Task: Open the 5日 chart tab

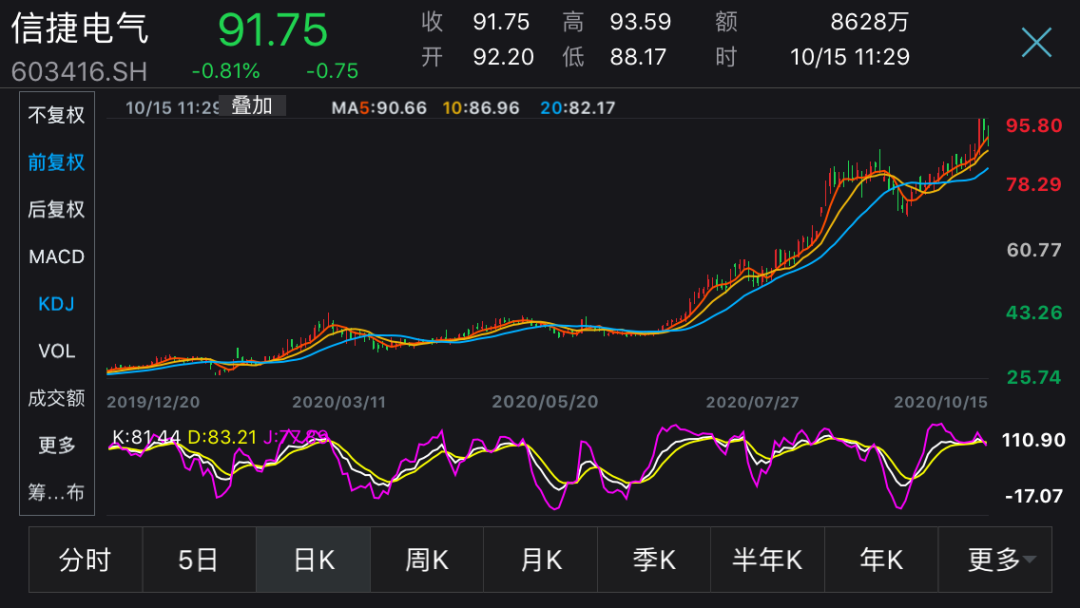Action: click(199, 560)
